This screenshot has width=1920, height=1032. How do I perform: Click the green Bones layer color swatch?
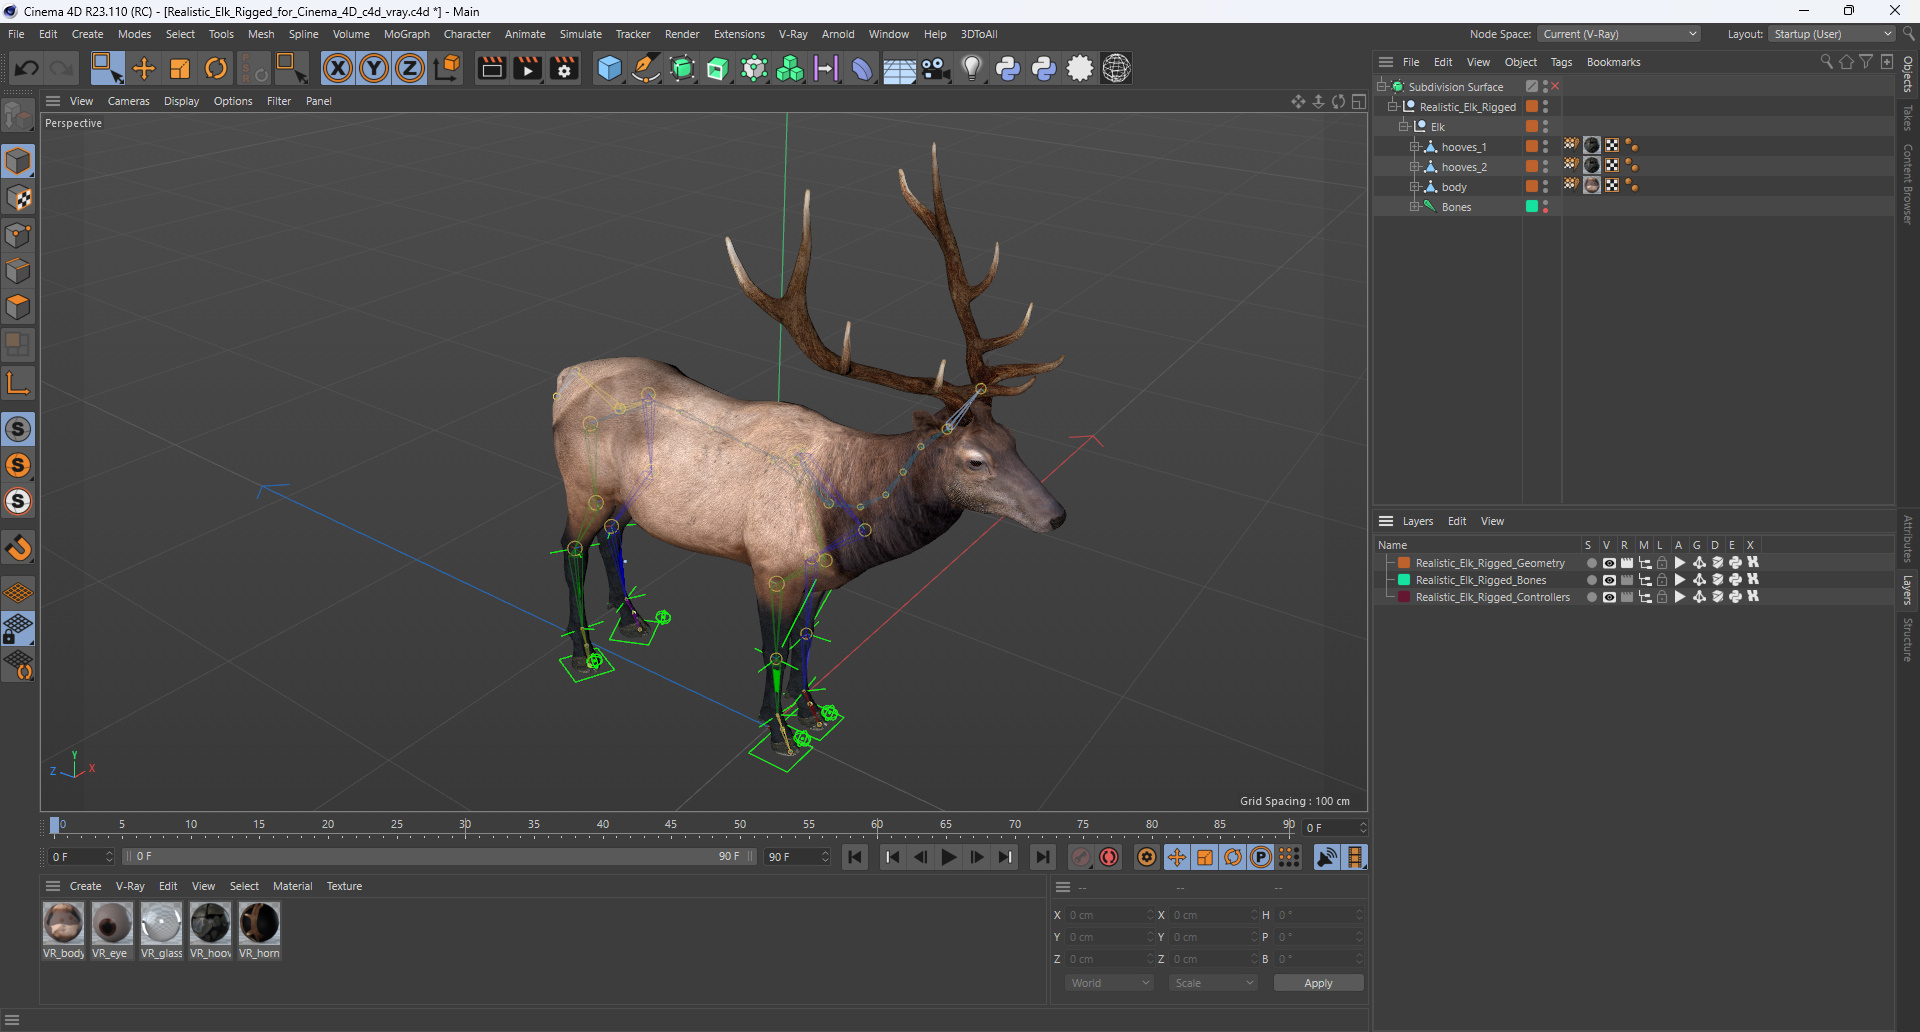pos(1404,580)
